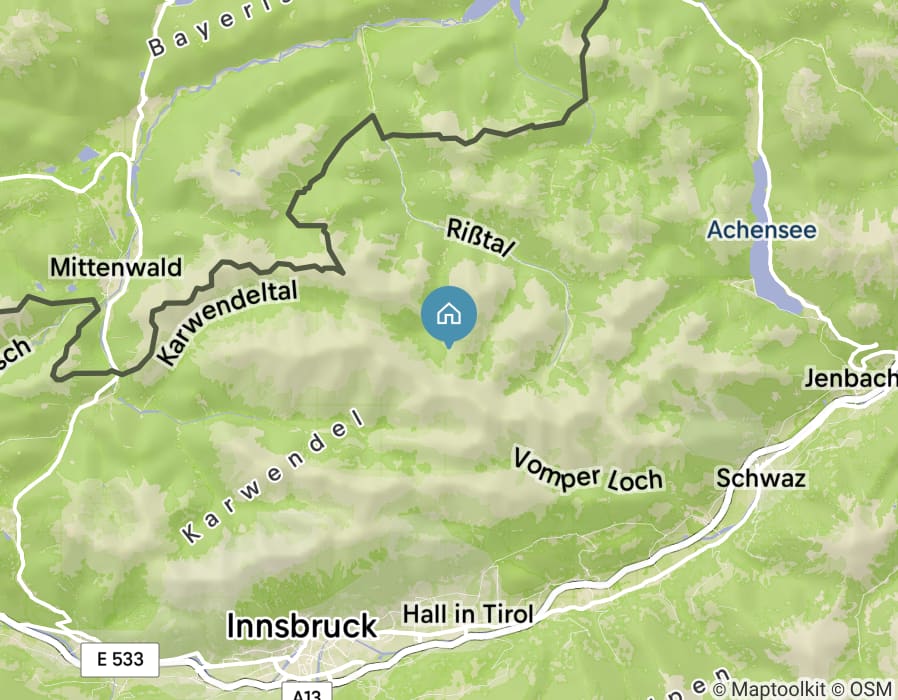898x700 pixels.
Task: Click the Jenbach town label
Action: tap(851, 378)
